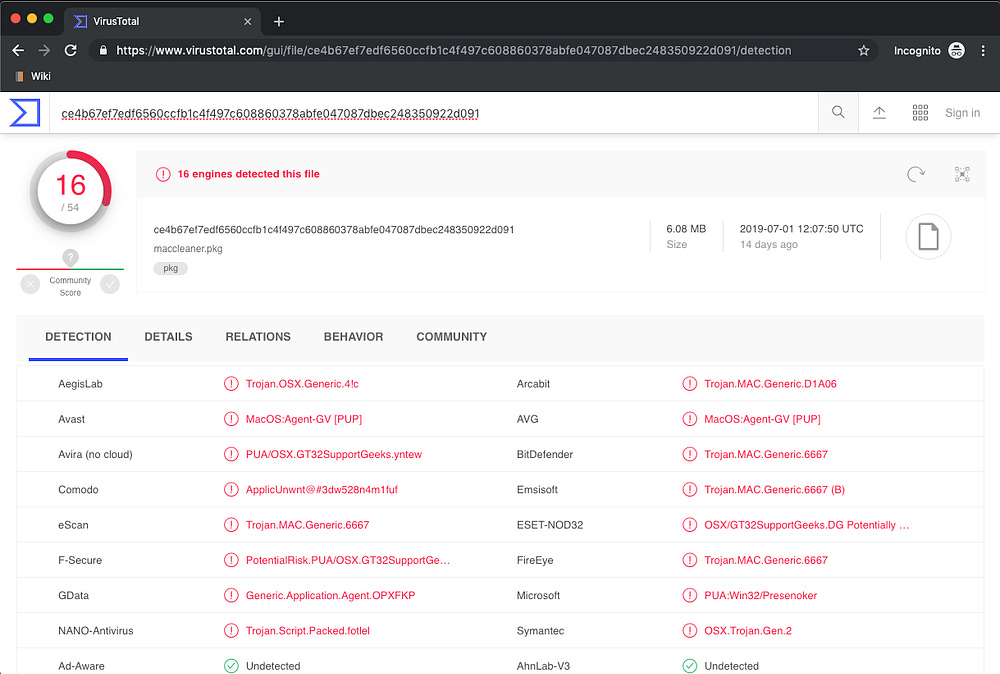Click ApplicUnwnt@#3dw528n4m1fuf detection

[321, 490]
